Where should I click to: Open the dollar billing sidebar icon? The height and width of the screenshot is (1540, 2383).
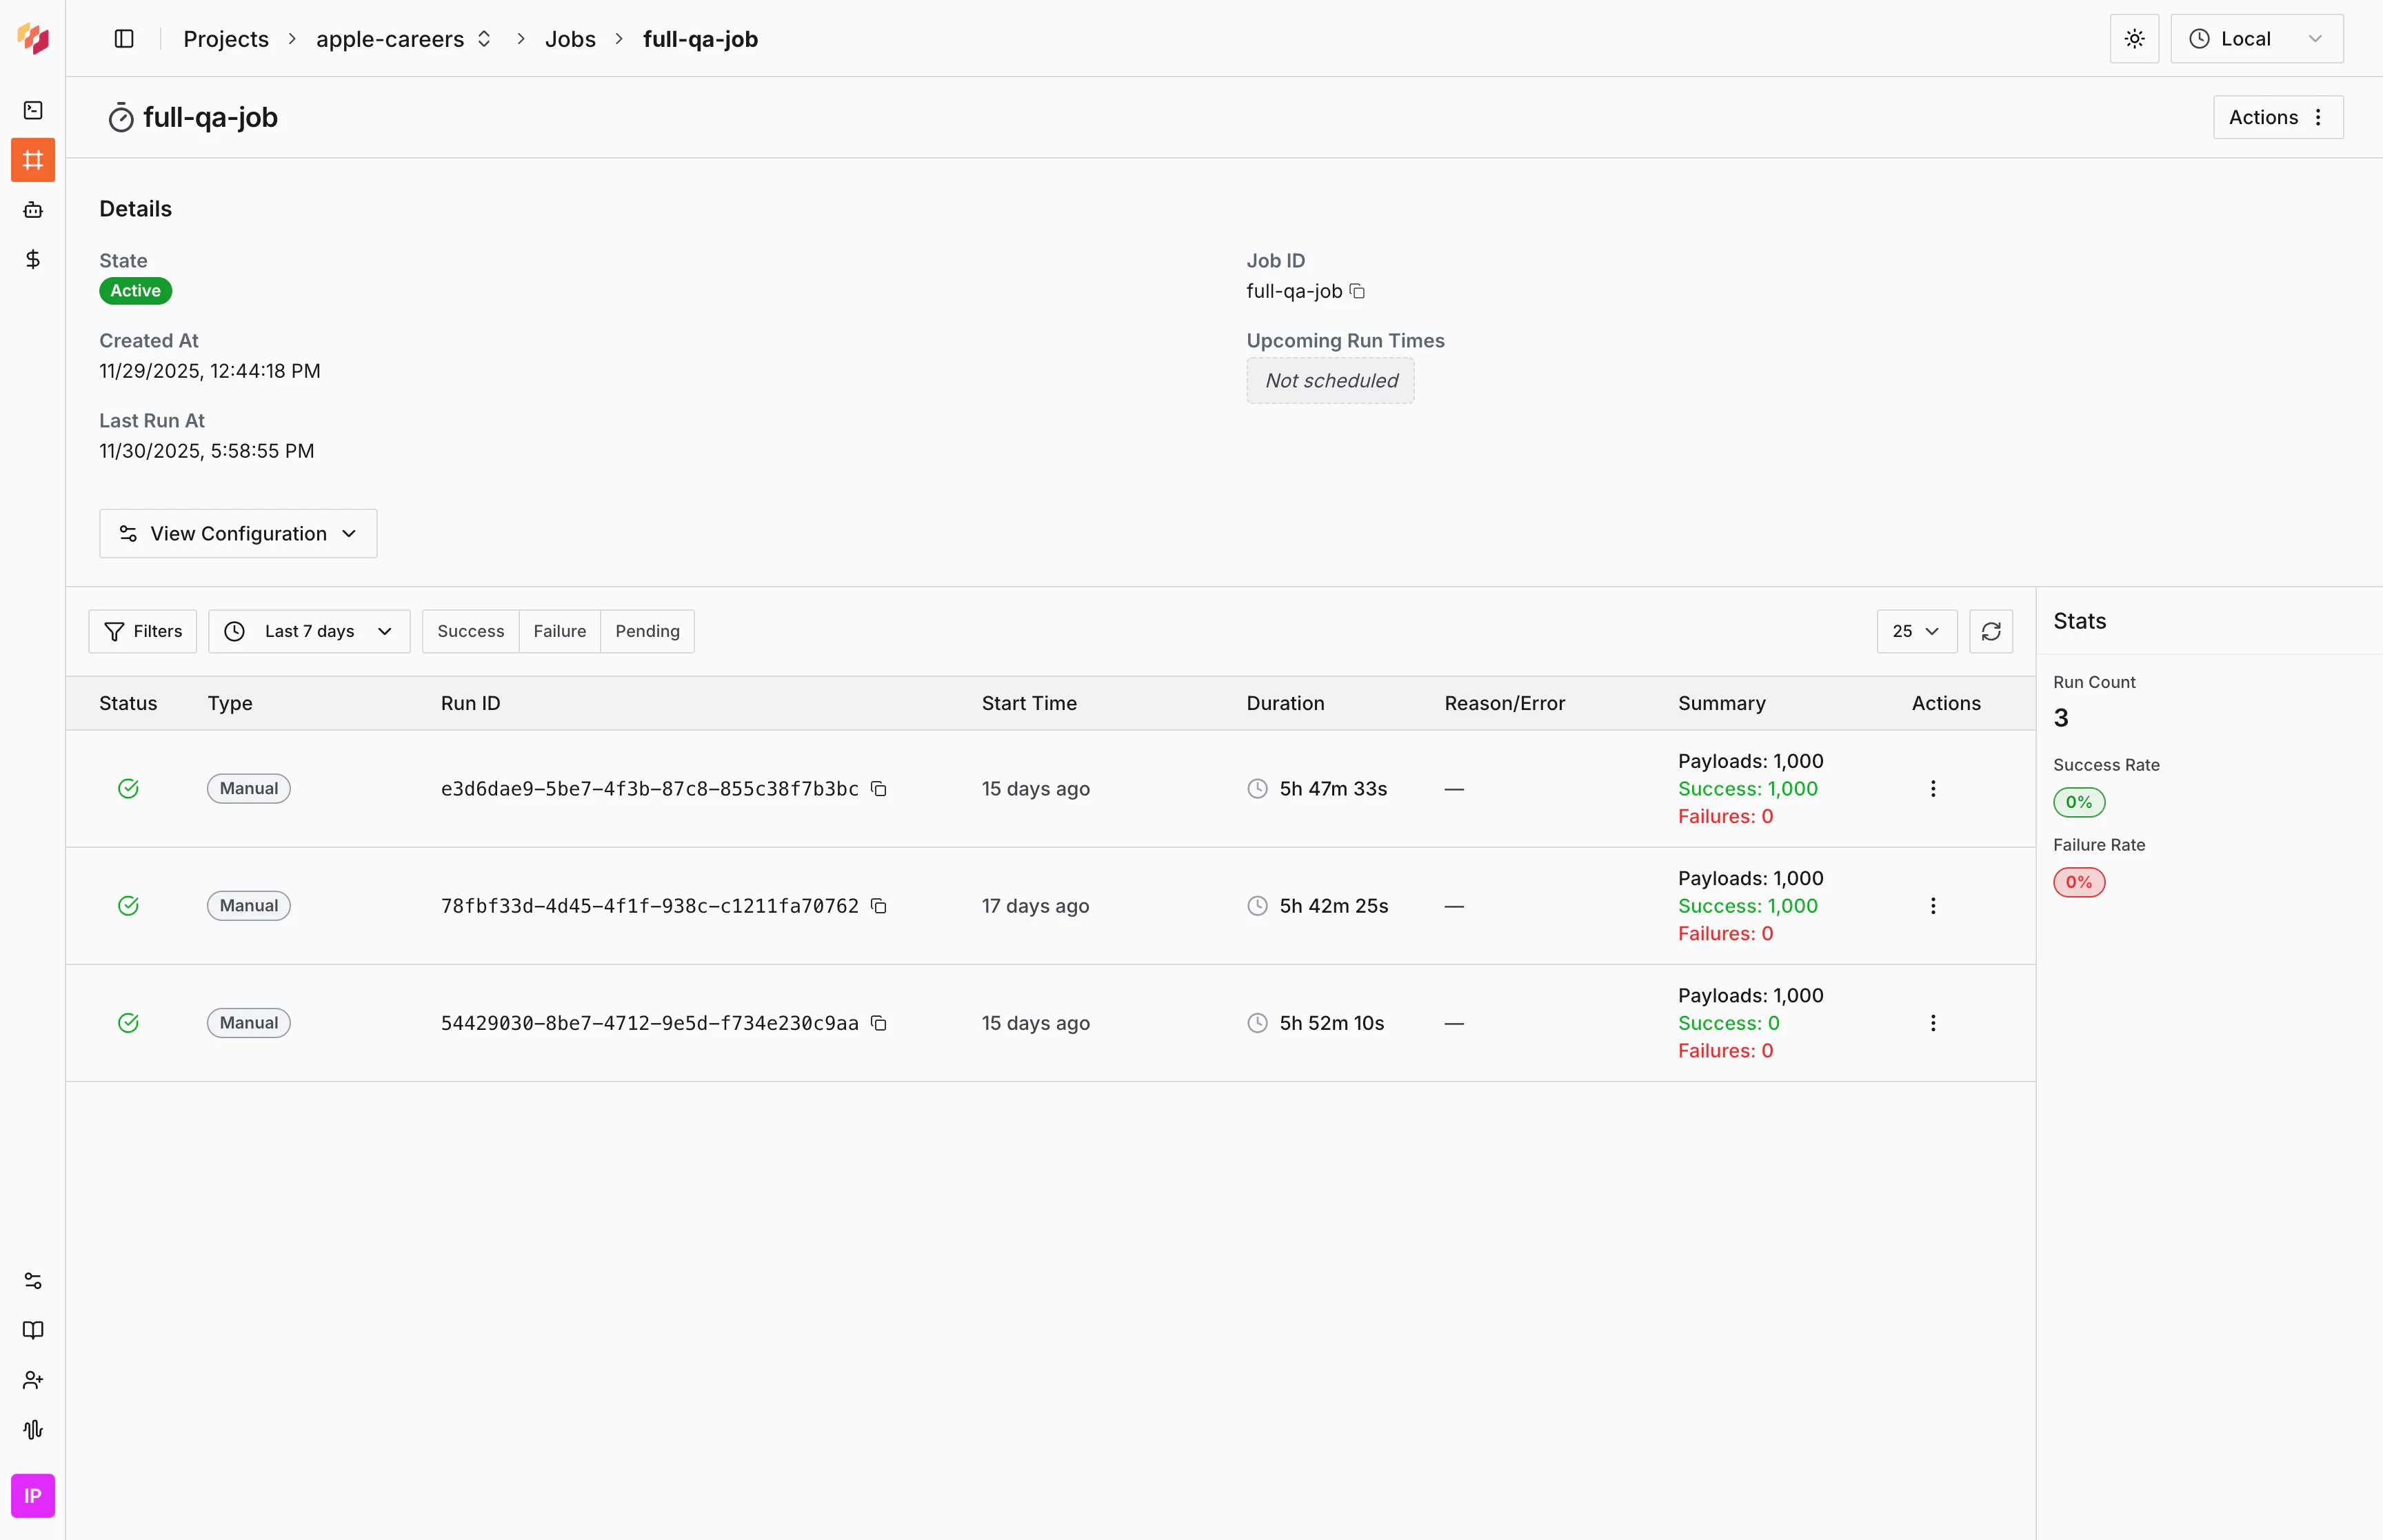click(x=33, y=260)
